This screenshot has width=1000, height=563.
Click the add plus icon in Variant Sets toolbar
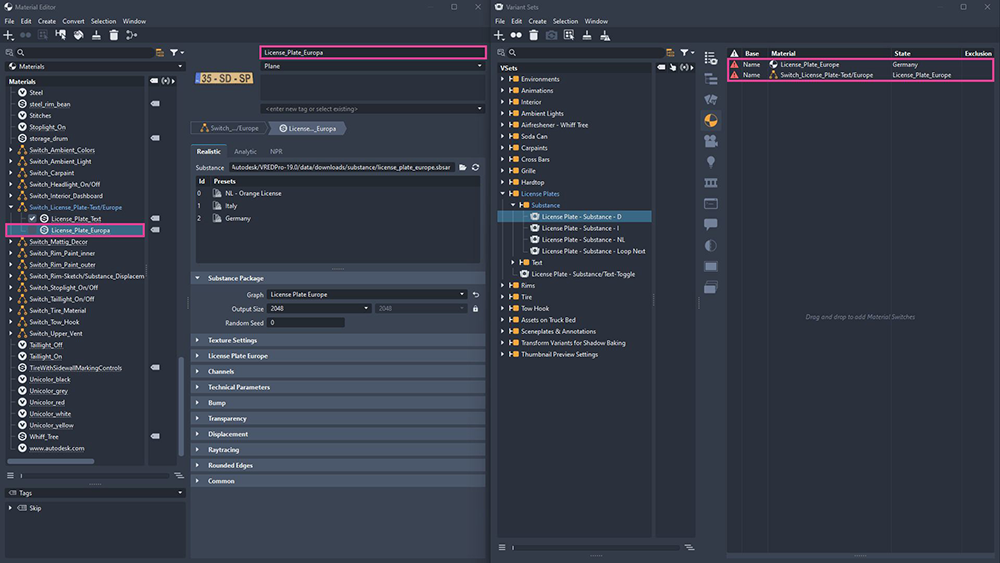click(x=499, y=35)
